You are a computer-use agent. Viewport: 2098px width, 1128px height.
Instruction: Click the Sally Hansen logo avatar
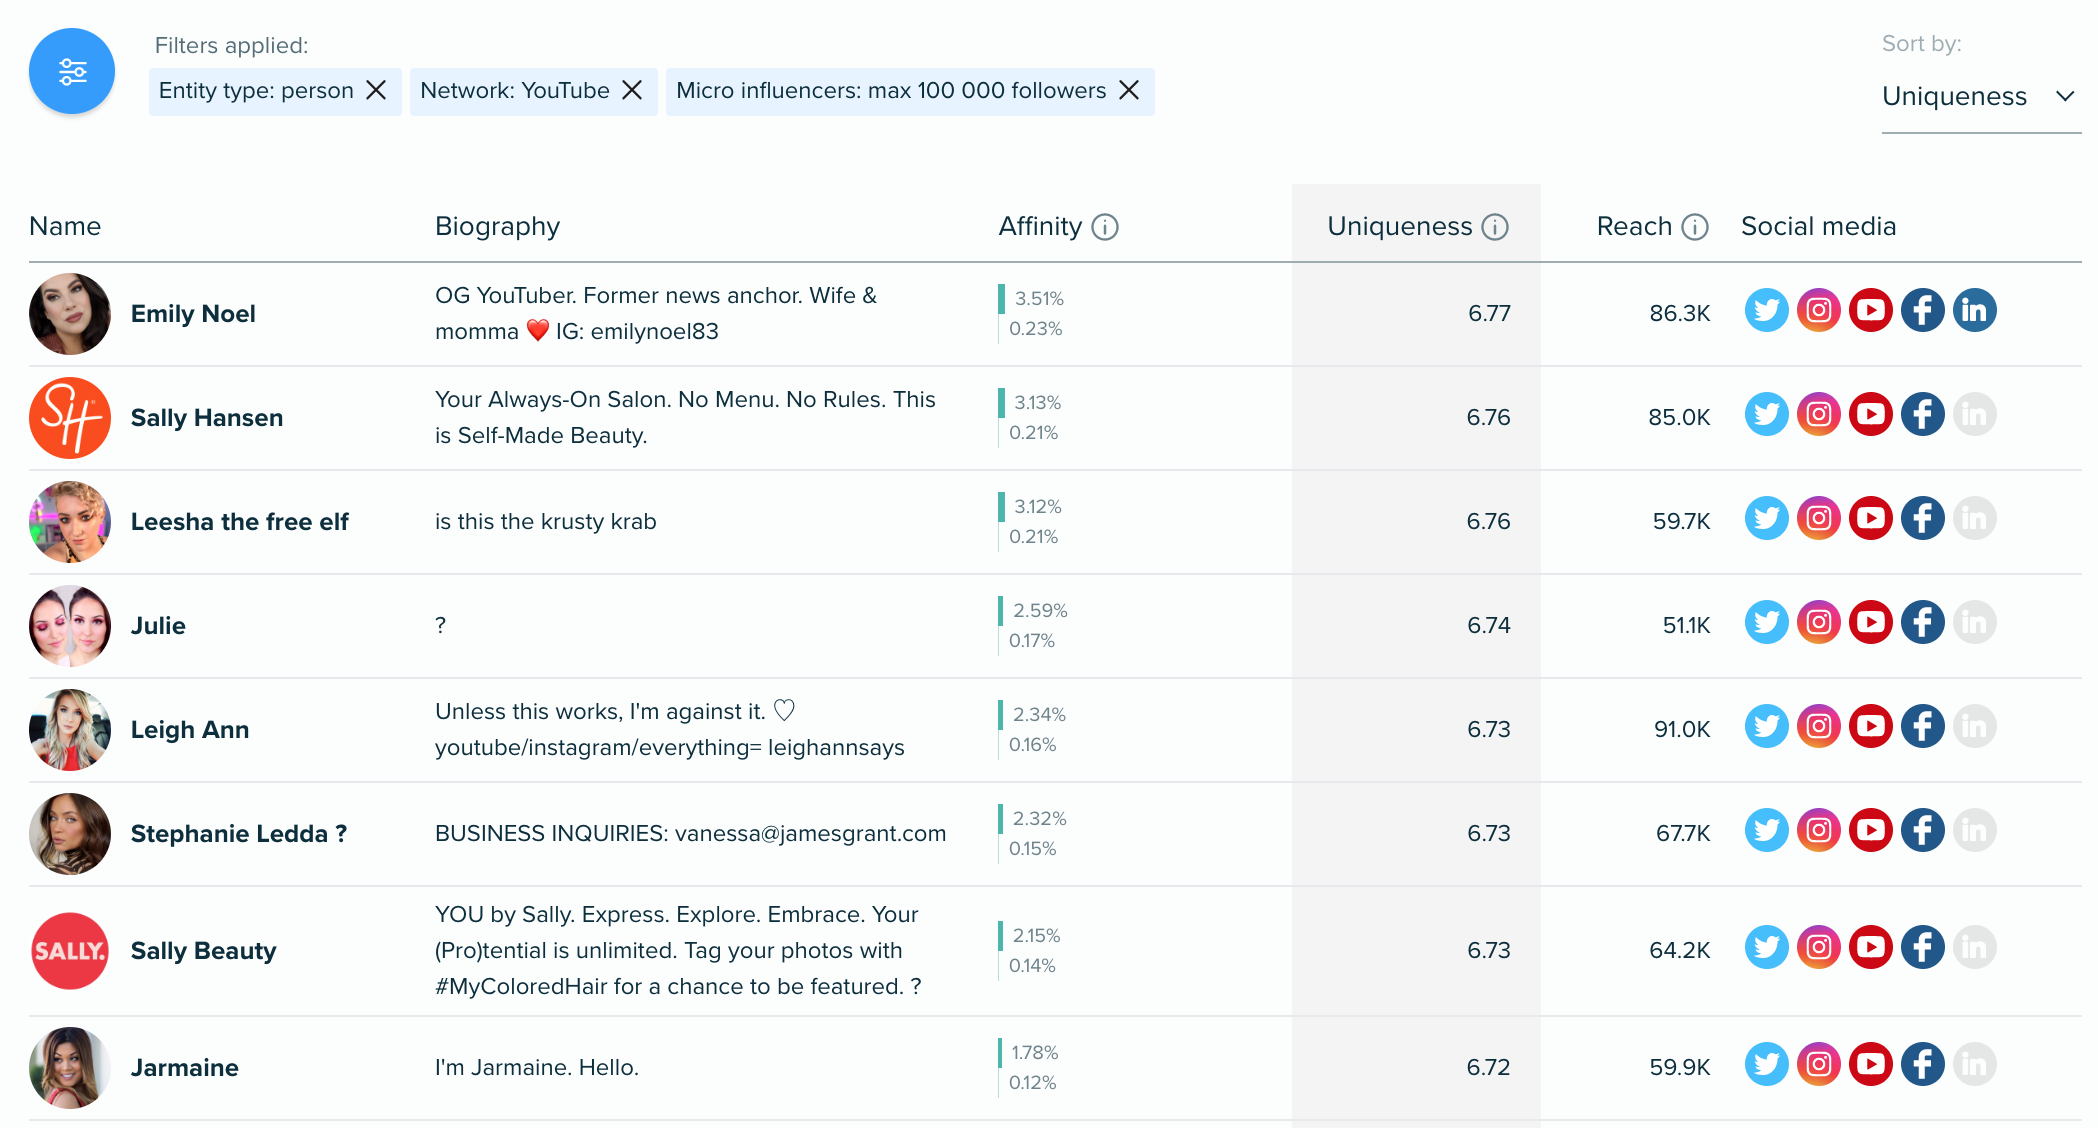[70, 418]
